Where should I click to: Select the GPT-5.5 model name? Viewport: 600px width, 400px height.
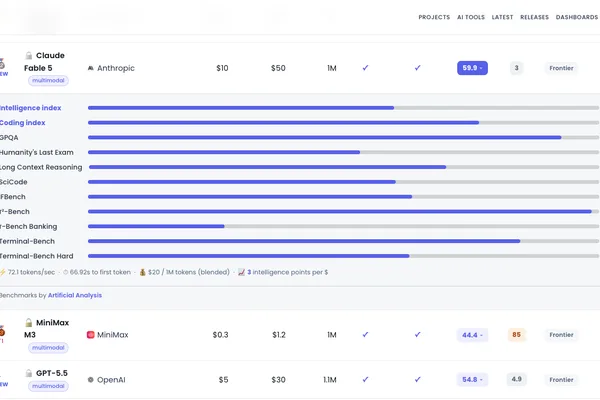pos(52,373)
